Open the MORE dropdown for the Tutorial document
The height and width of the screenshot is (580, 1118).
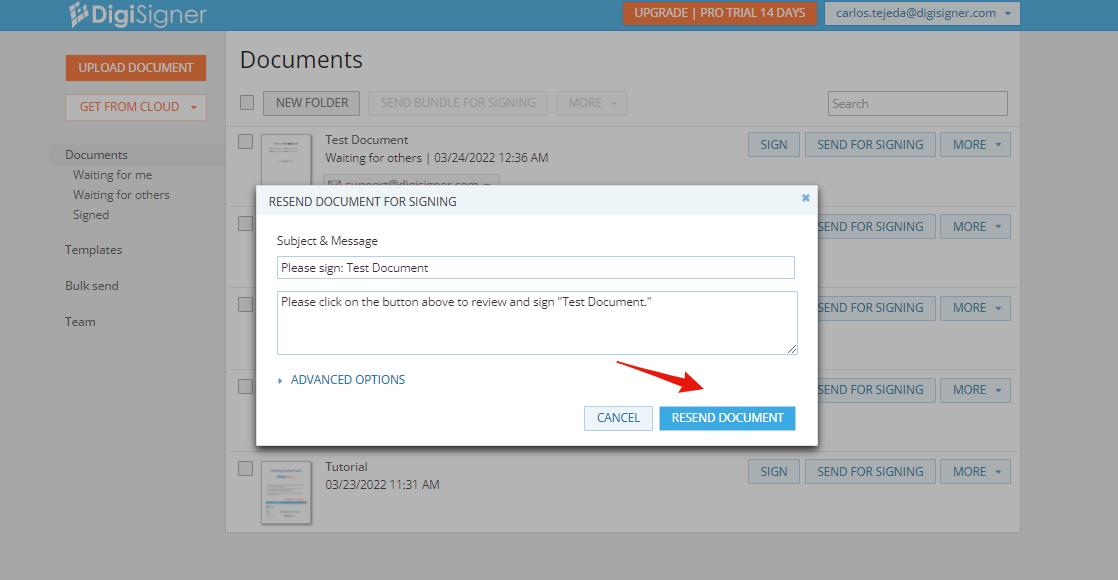point(975,471)
